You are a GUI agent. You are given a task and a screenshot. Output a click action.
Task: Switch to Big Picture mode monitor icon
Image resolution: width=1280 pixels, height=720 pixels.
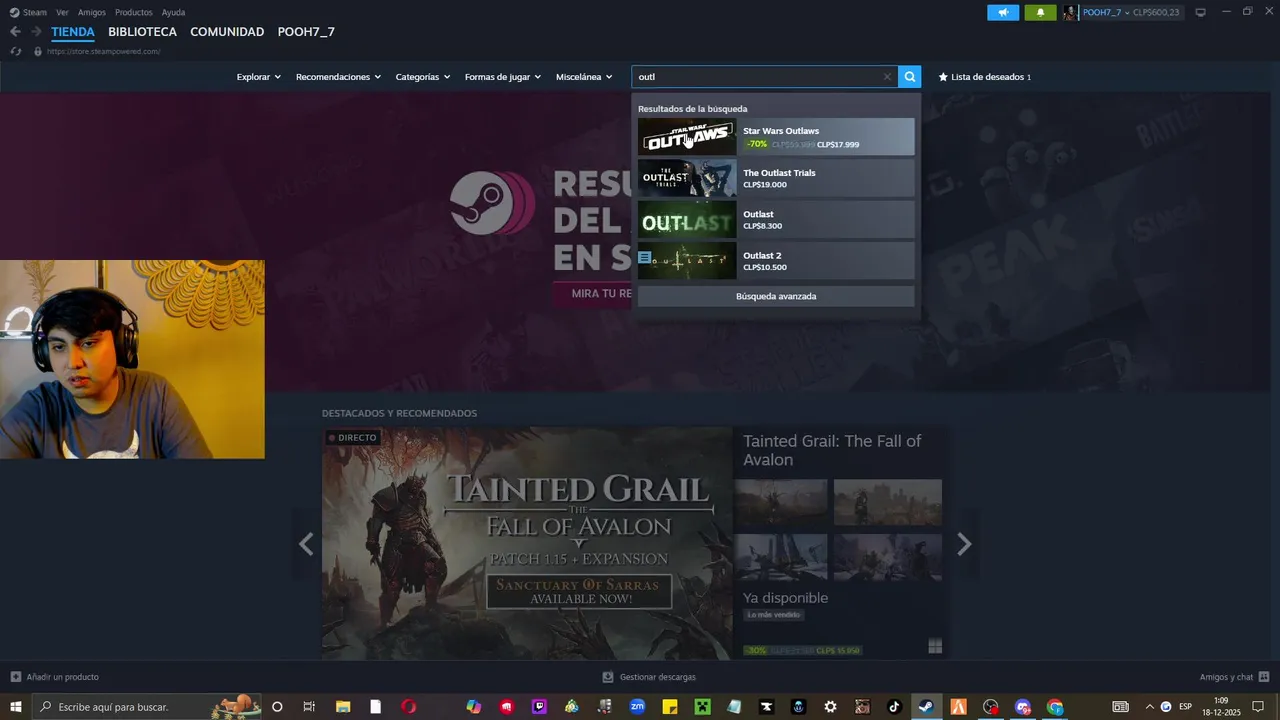tap(1201, 12)
